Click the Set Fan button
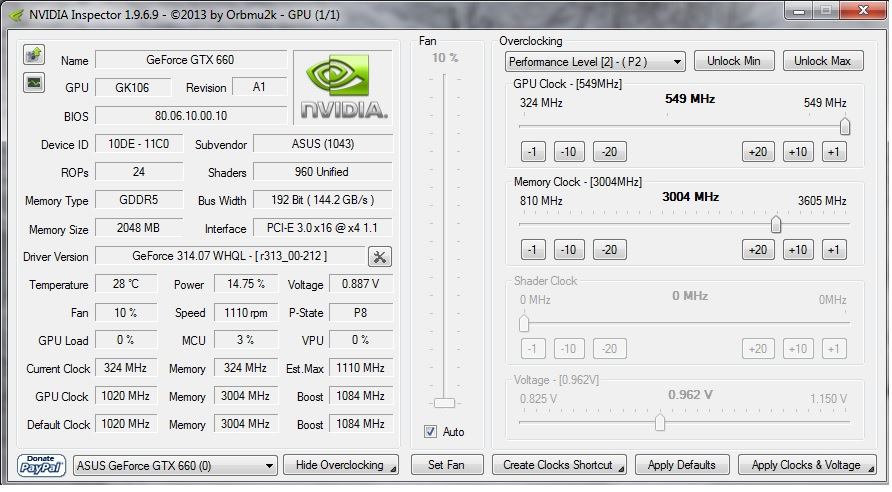Screen dimensions: 892x492 click(x=447, y=465)
